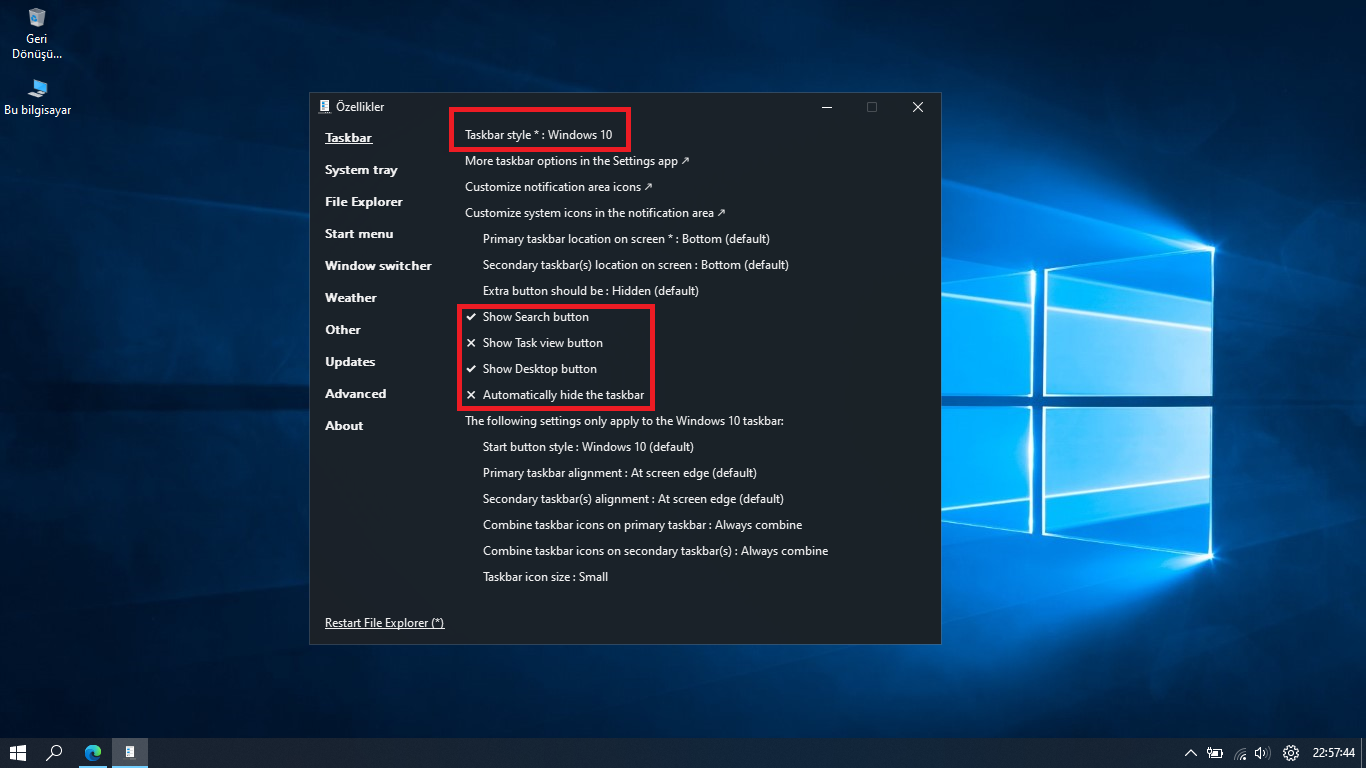The height and width of the screenshot is (768, 1366).
Task: Open Primary taskbar location on screen option
Action: pos(626,239)
